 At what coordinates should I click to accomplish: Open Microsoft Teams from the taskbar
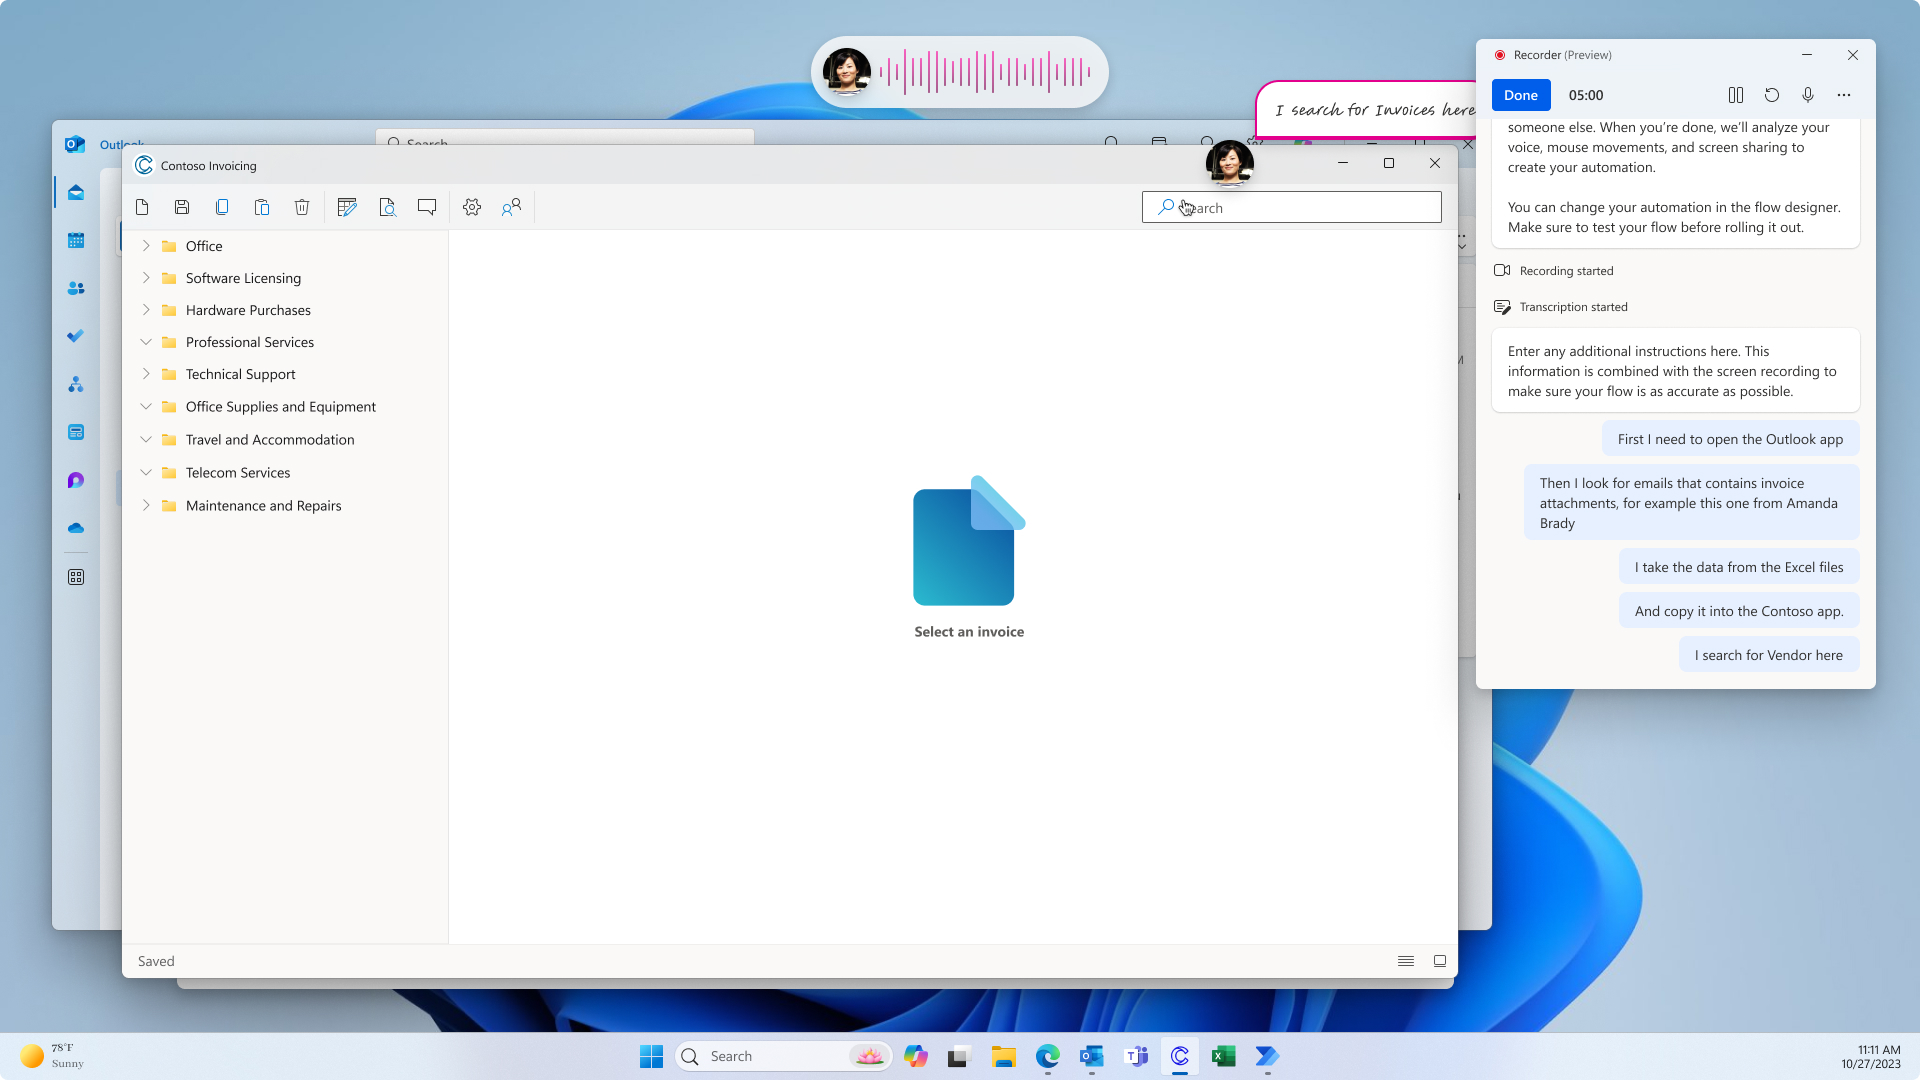coord(1135,1056)
